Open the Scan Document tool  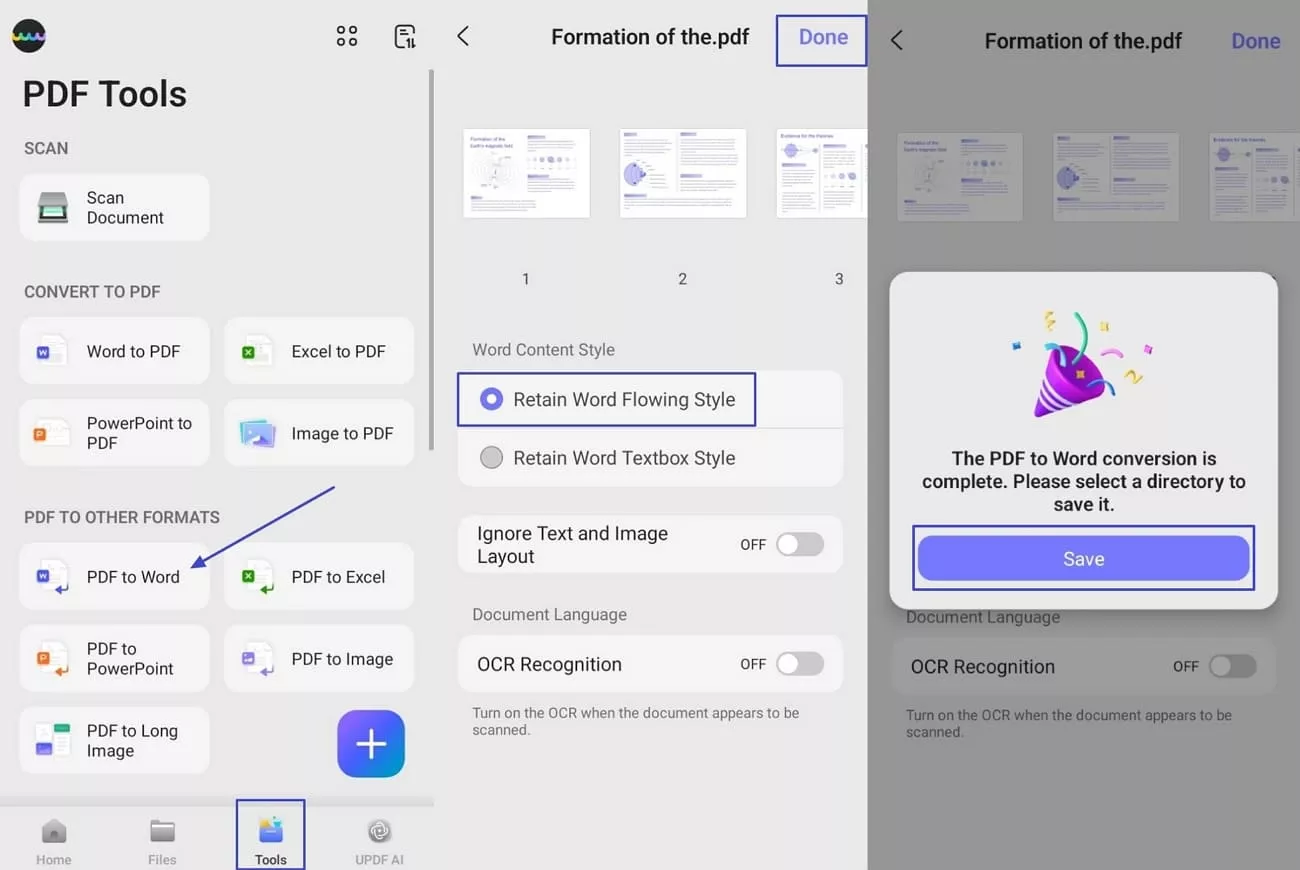113,207
